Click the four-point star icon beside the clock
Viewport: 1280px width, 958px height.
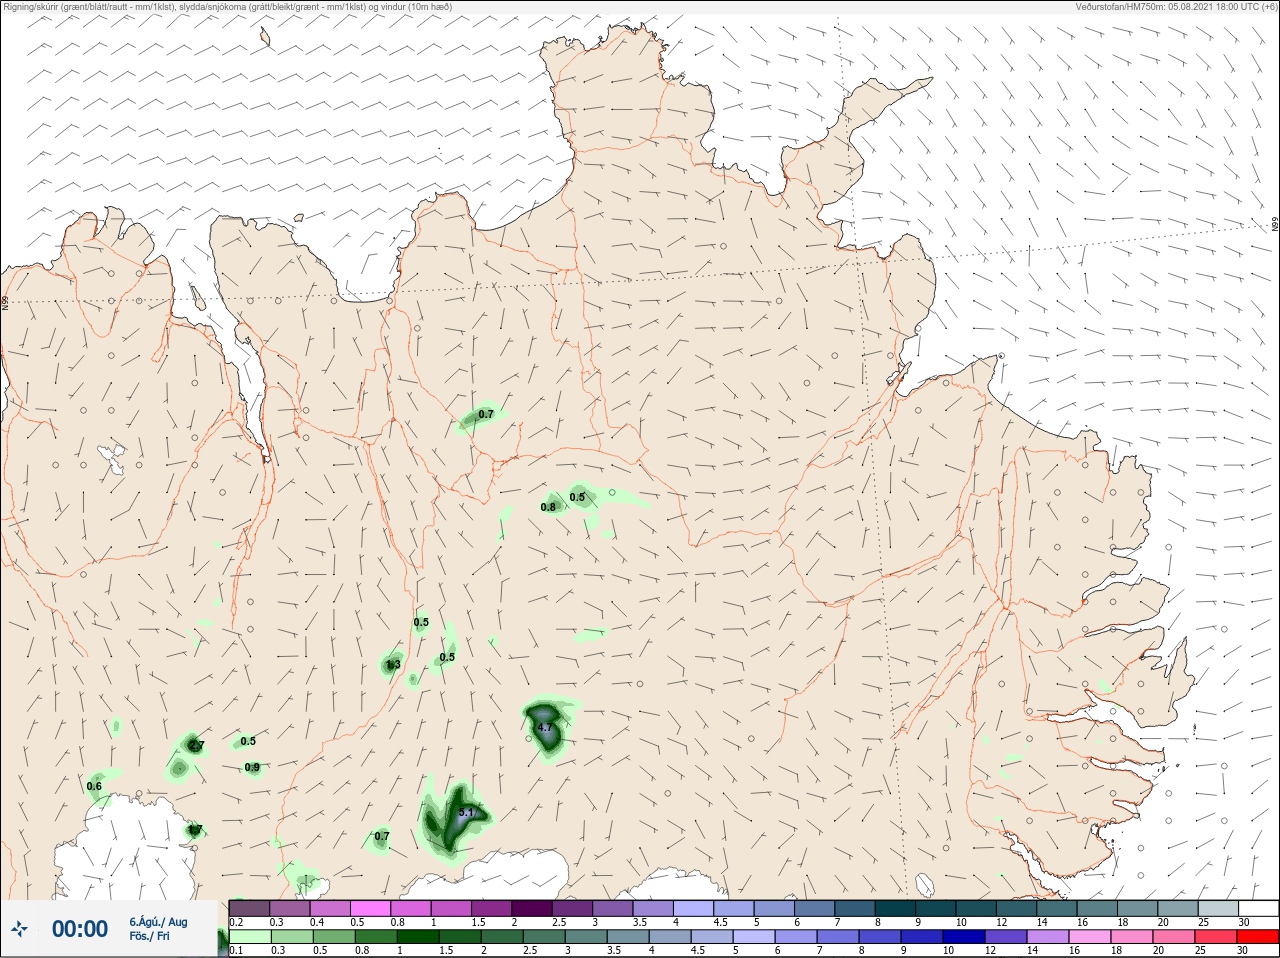19,929
